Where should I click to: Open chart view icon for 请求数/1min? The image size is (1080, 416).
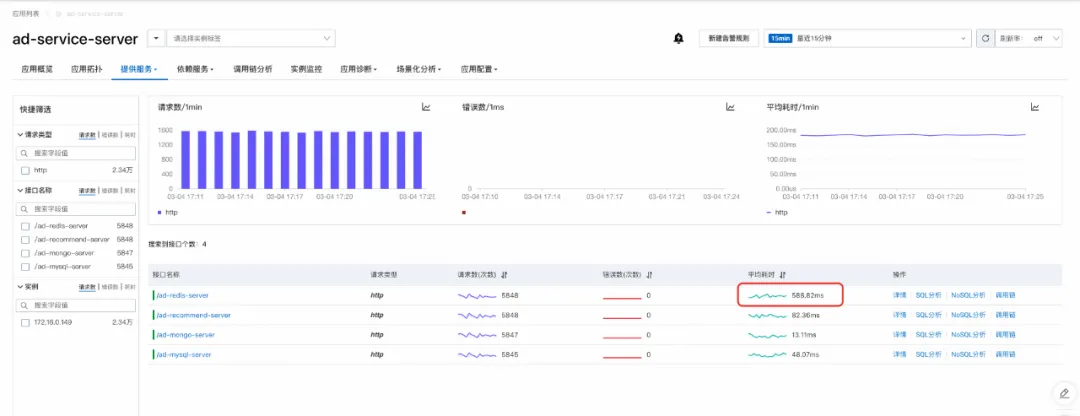click(426, 107)
